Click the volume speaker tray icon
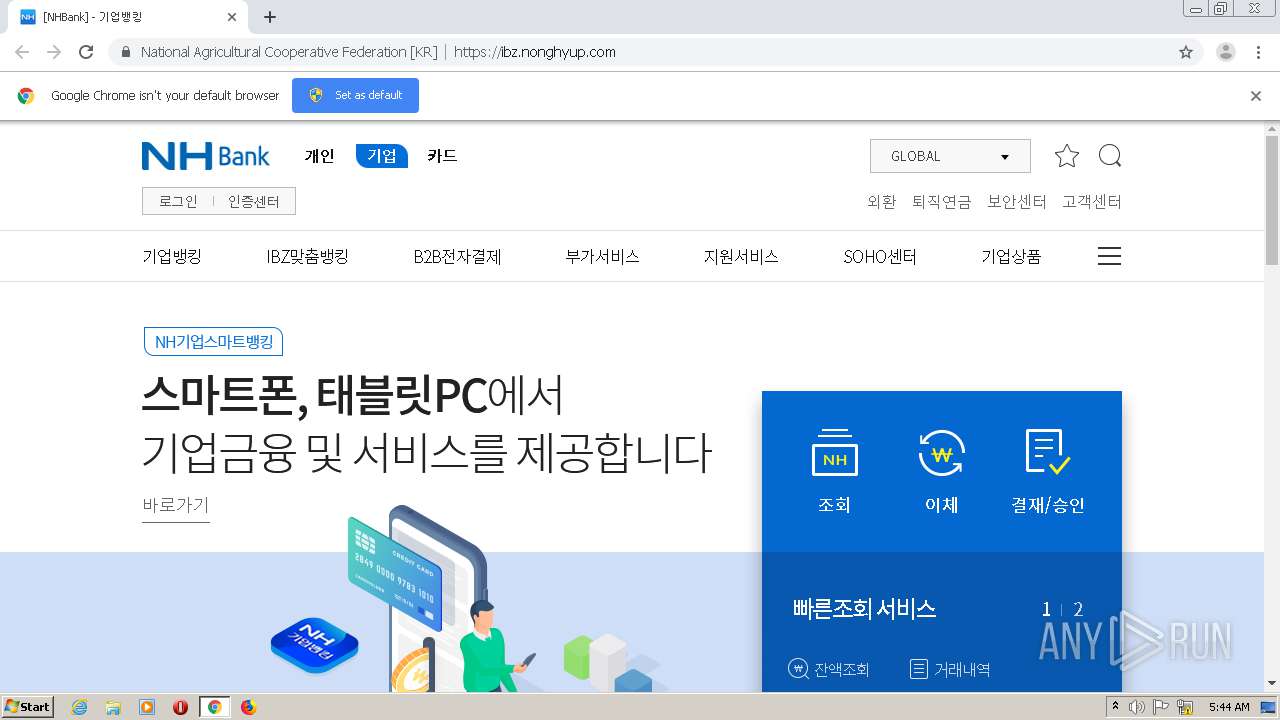The image size is (1280, 720). tap(1137, 707)
